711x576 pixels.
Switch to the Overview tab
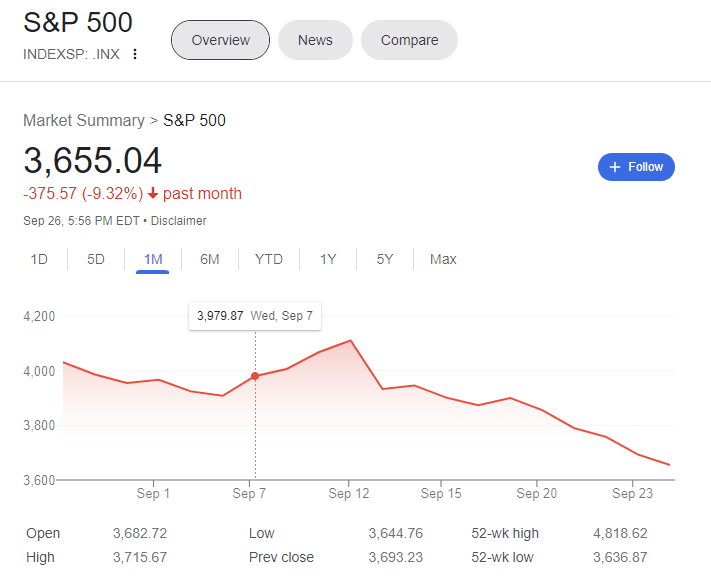click(x=220, y=40)
